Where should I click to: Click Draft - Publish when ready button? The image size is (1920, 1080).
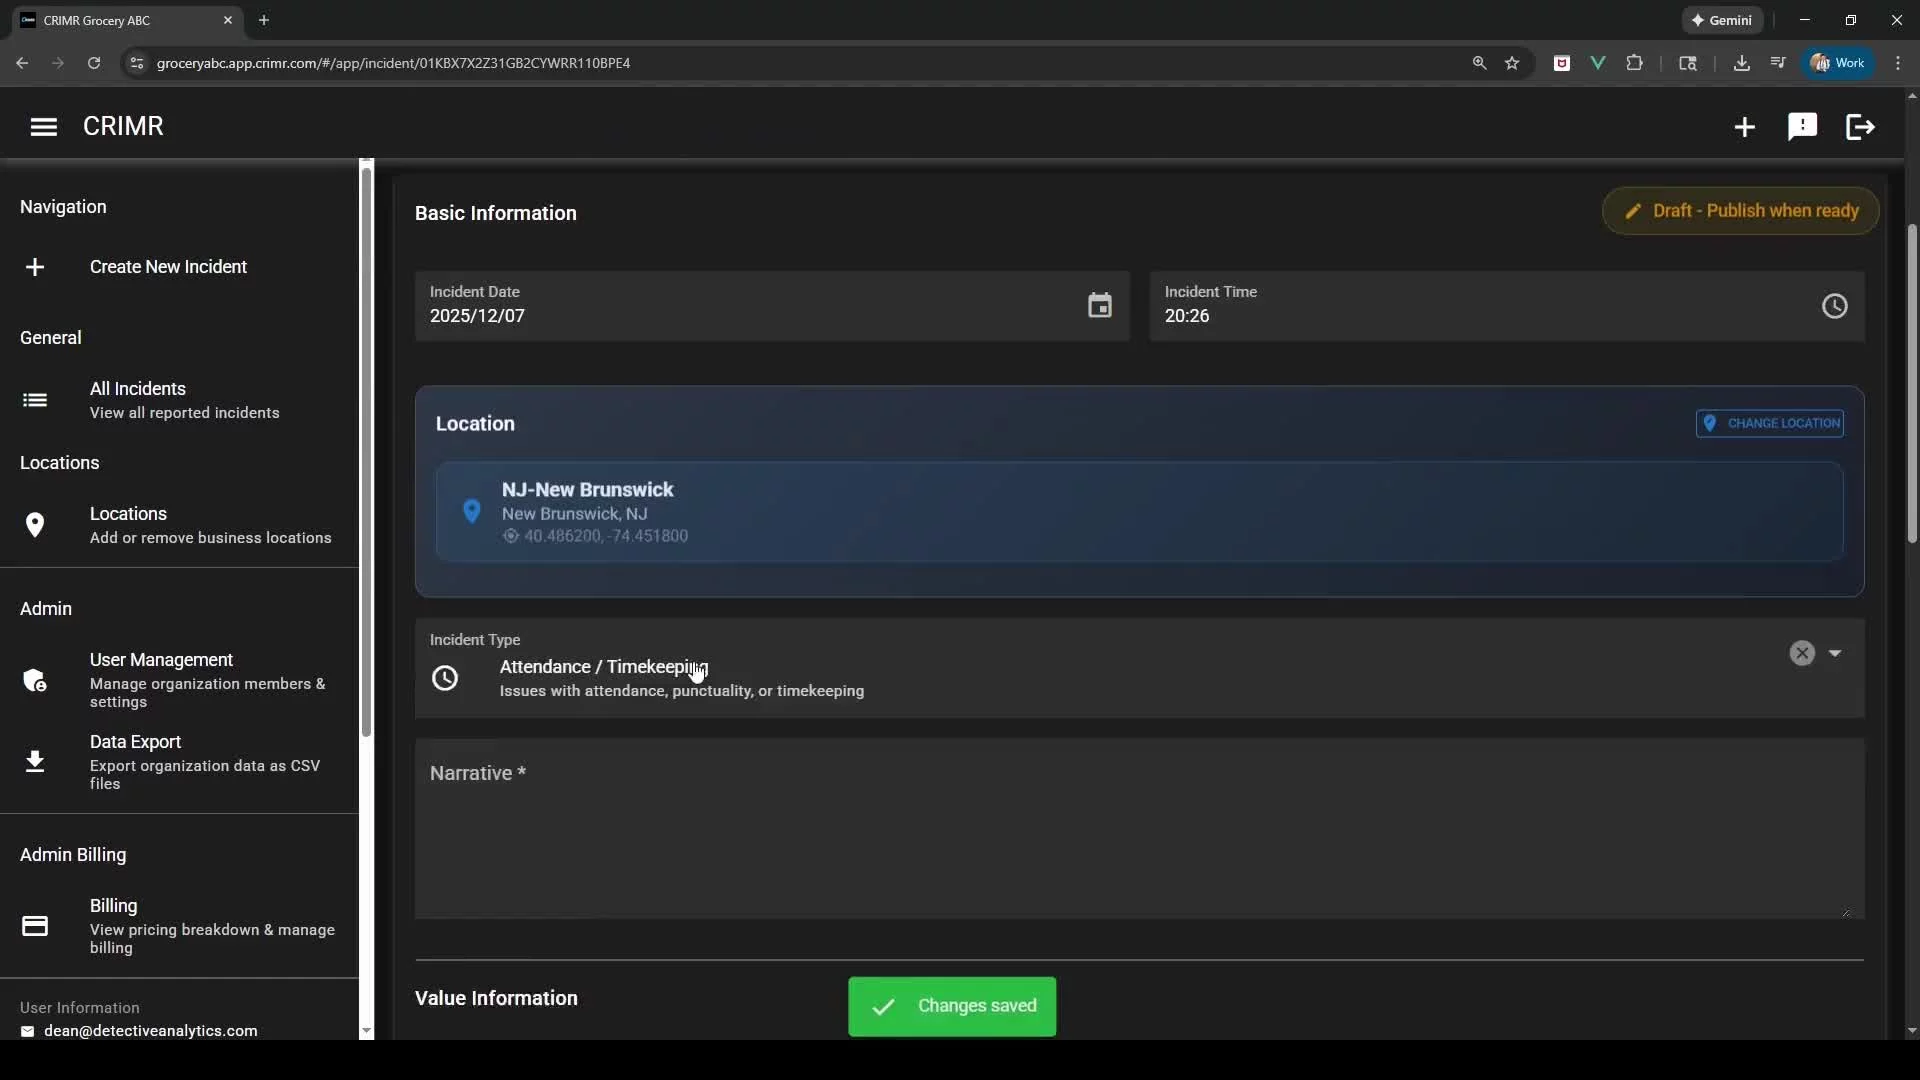tap(1740, 211)
